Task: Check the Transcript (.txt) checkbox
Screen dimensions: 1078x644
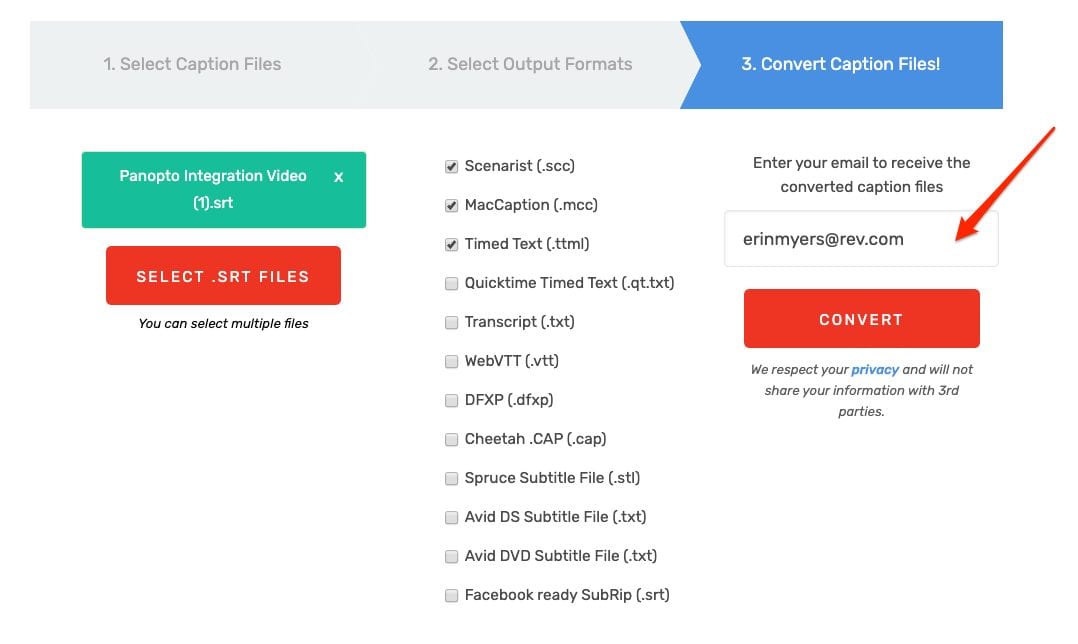Action: [x=452, y=323]
